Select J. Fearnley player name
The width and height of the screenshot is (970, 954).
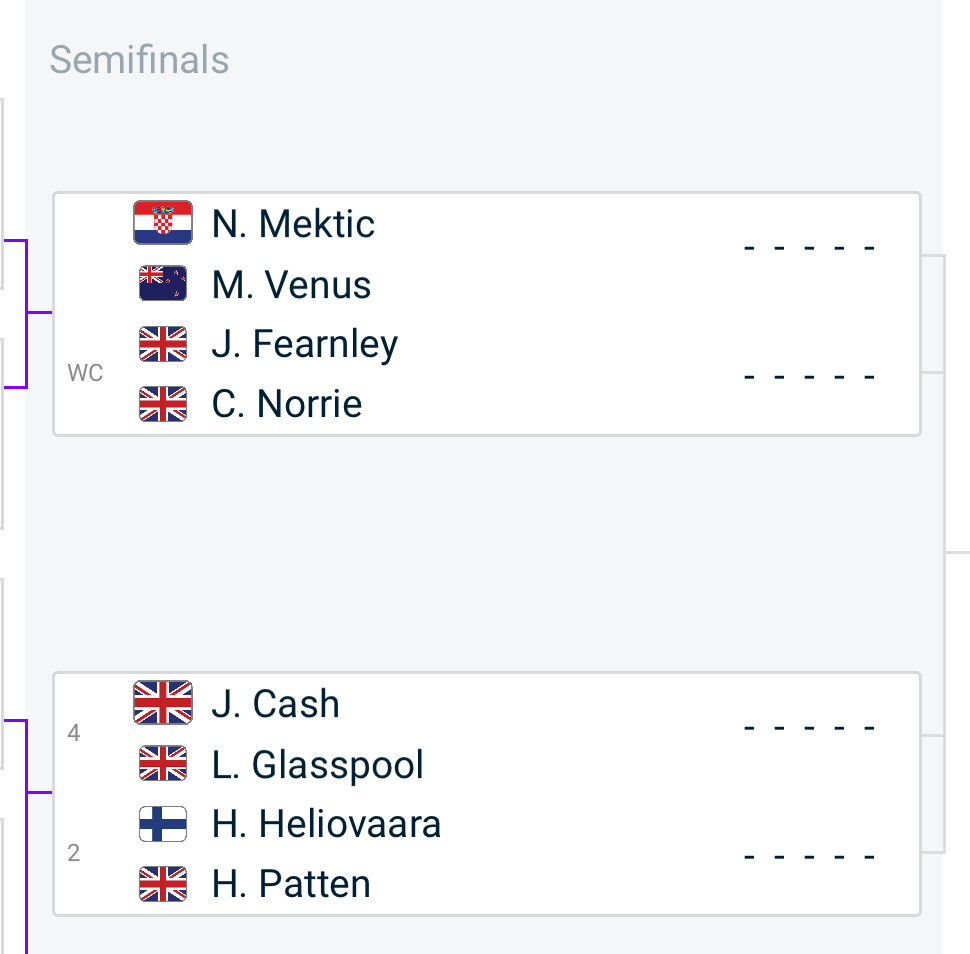[305, 344]
